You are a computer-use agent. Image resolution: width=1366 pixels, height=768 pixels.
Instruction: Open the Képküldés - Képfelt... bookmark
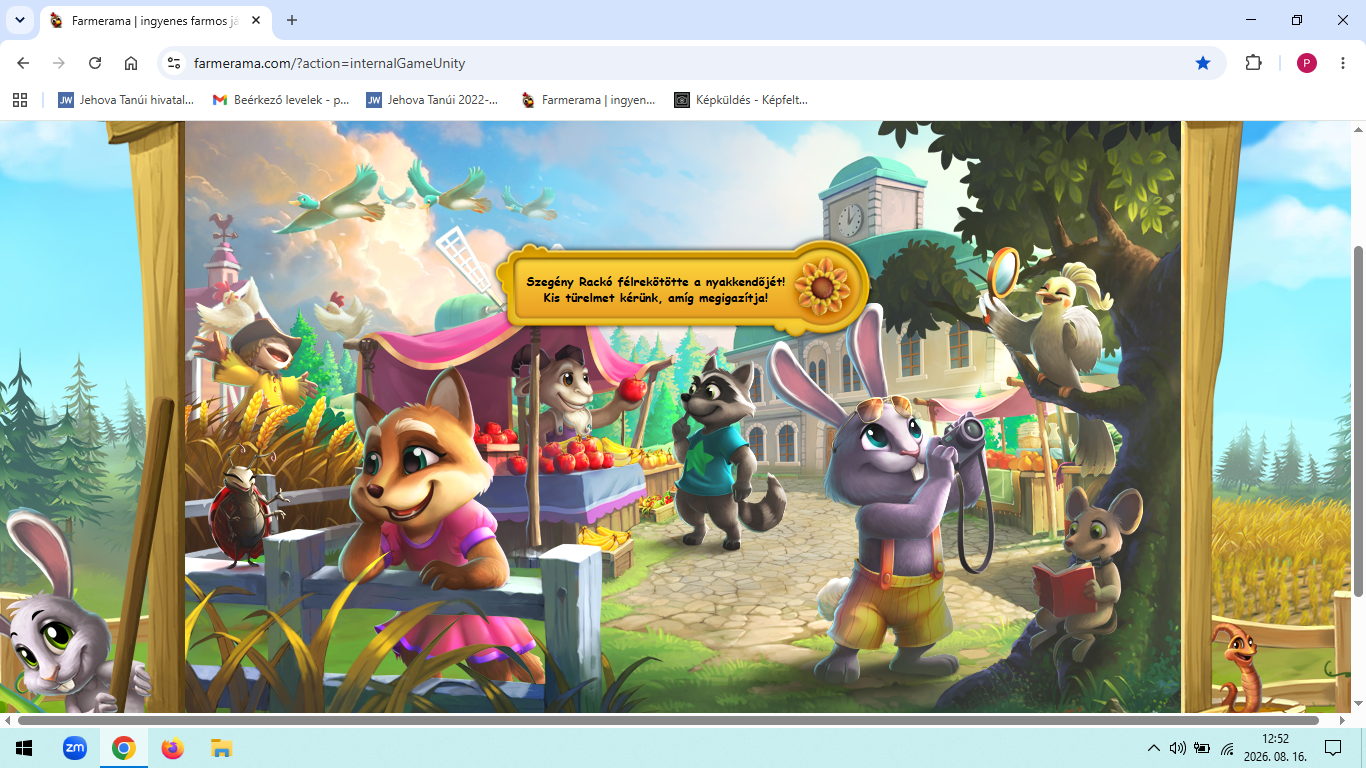(x=741, y=100)
